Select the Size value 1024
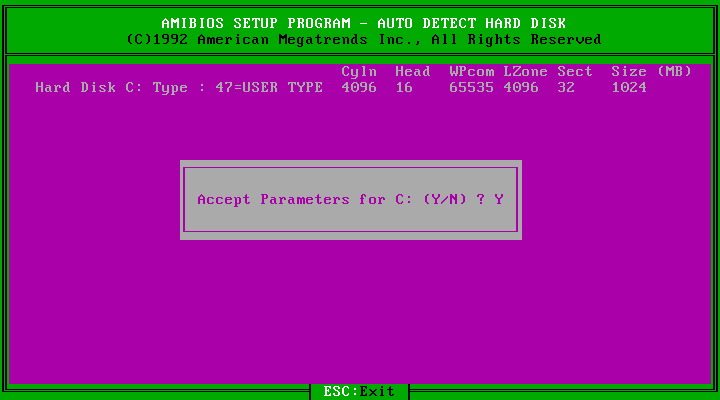 (x=629, y=87)
